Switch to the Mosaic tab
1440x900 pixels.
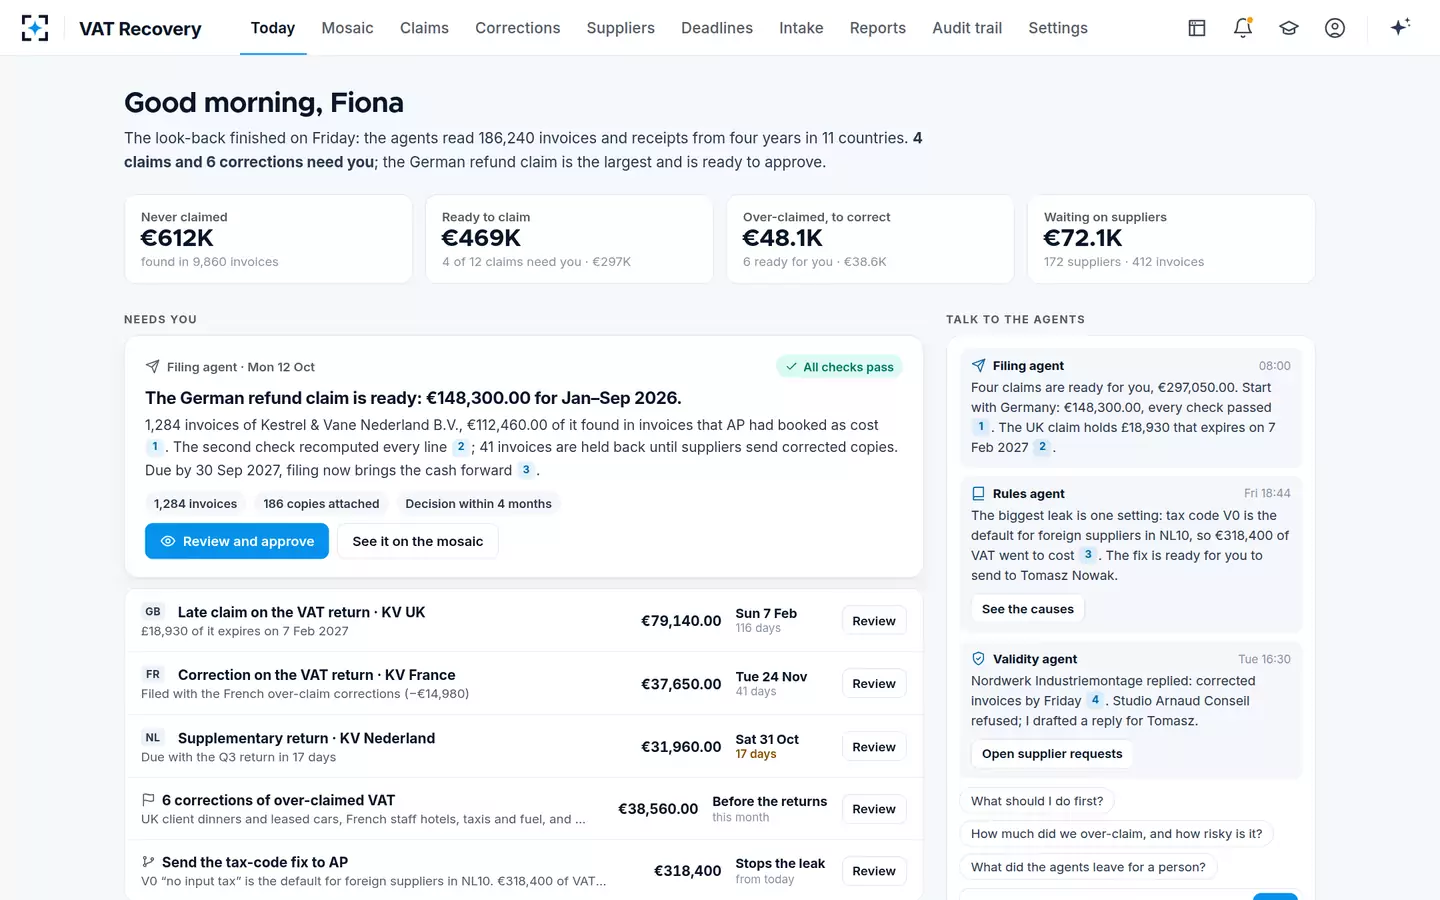point(347,28)
